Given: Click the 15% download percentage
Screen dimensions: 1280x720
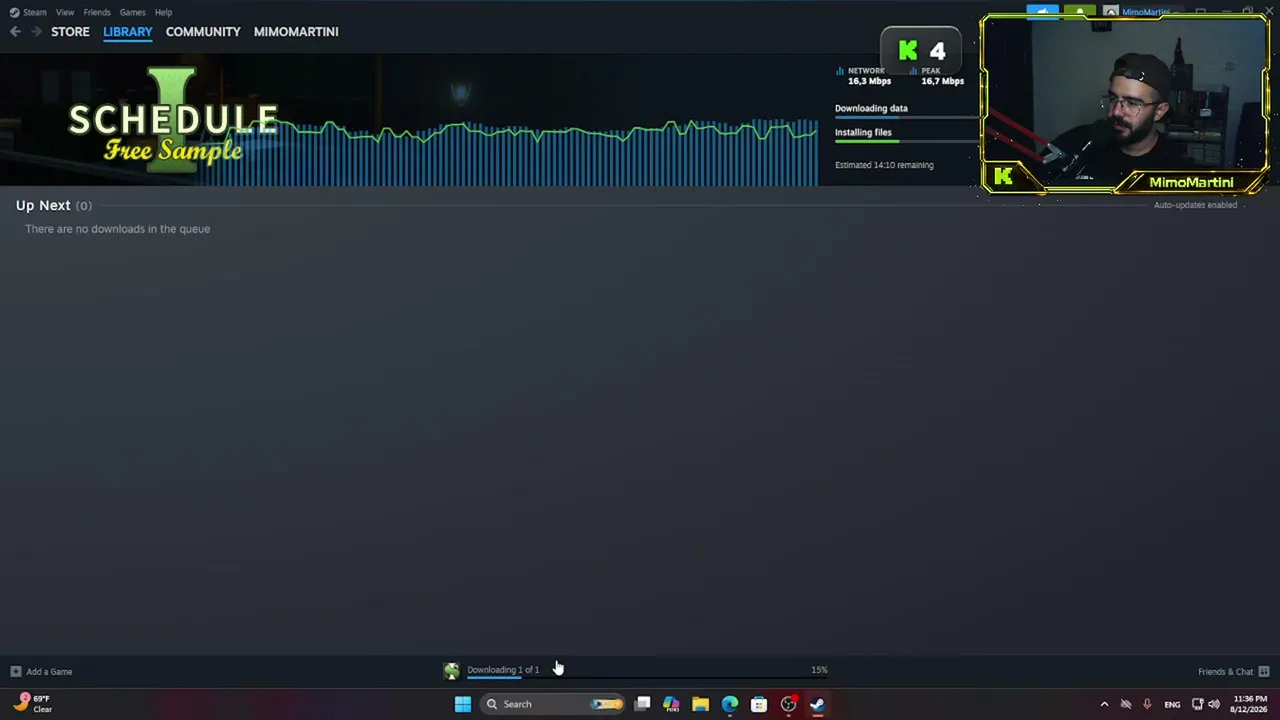Looking at the screenshot, I should [819, 670].
